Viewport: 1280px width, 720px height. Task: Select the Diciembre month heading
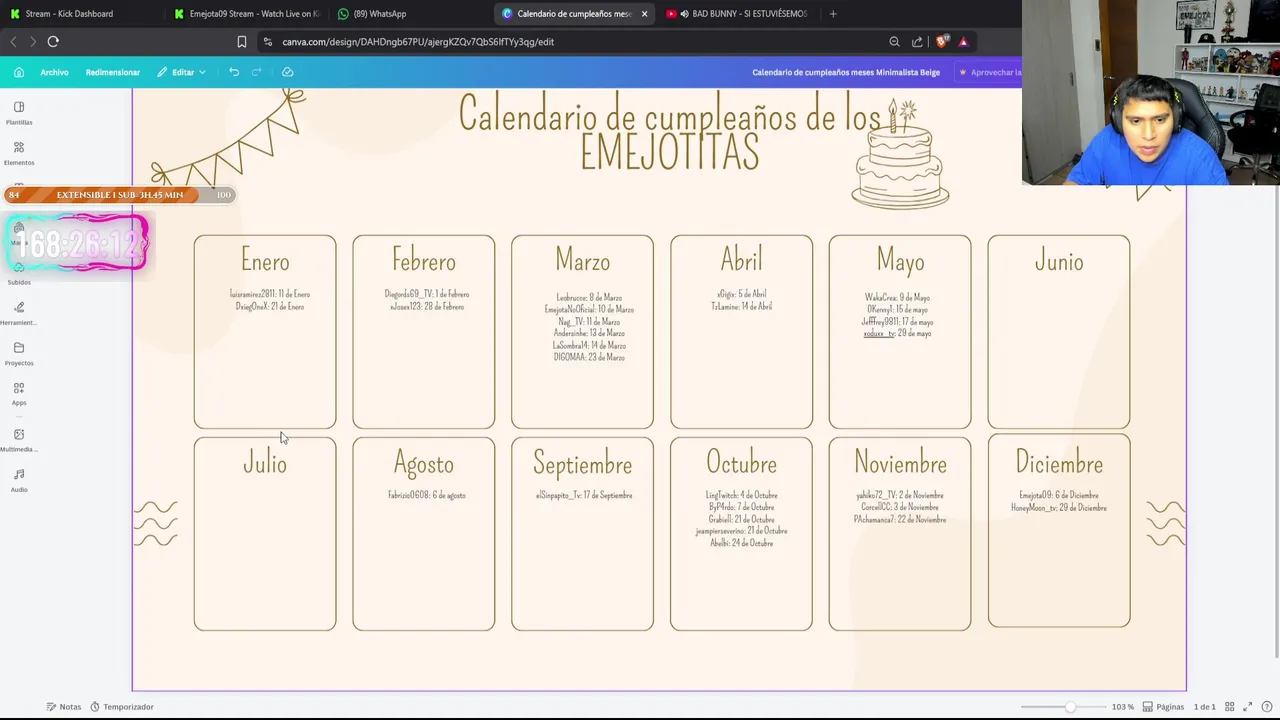click(1059, 463)
